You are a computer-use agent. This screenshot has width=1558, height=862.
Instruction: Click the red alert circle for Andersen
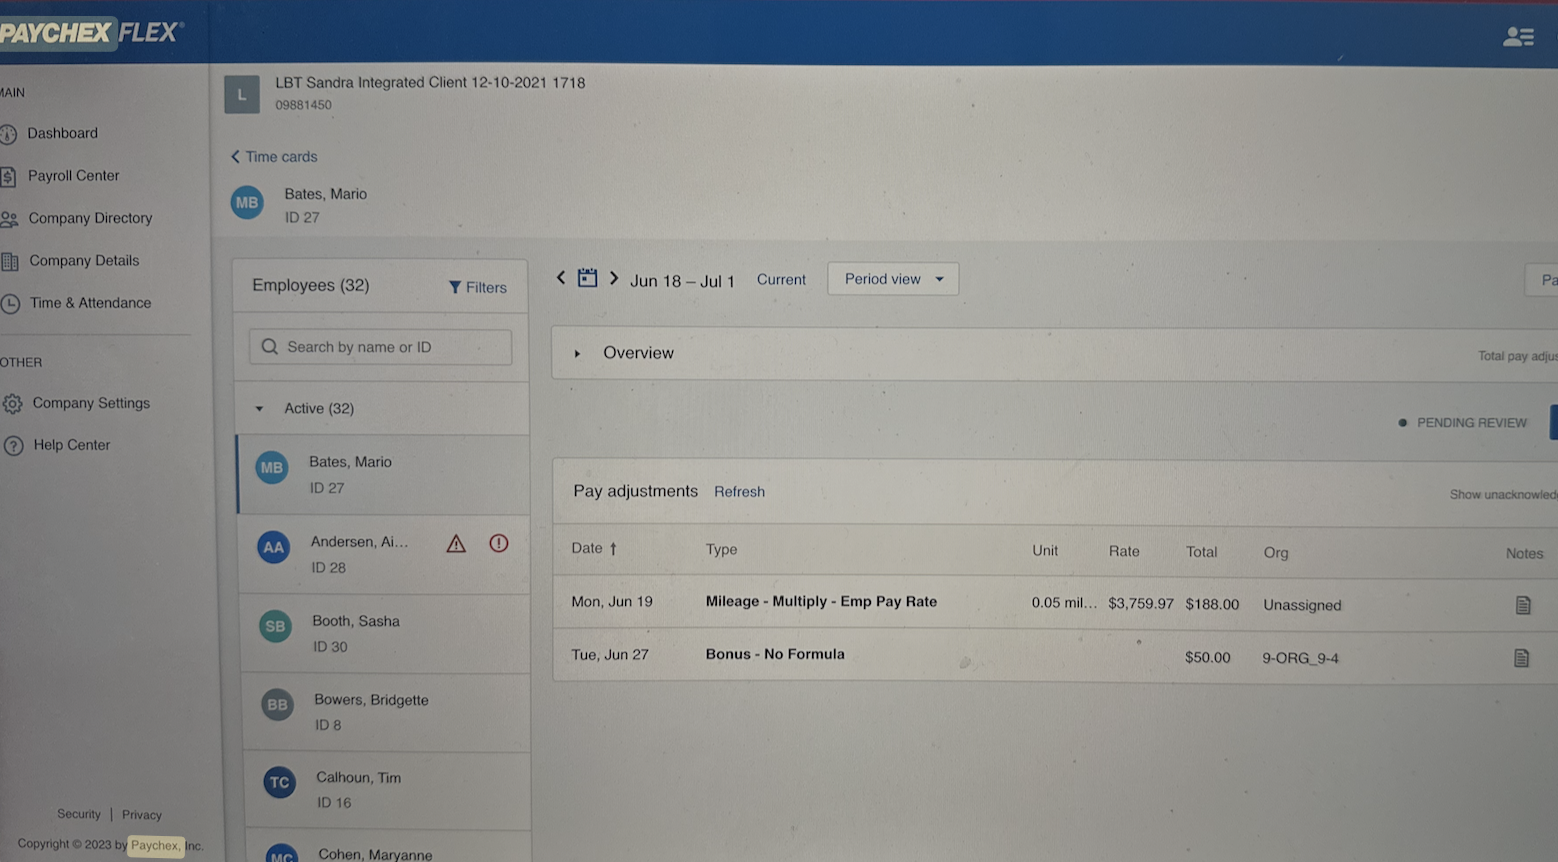click(499, 543)
